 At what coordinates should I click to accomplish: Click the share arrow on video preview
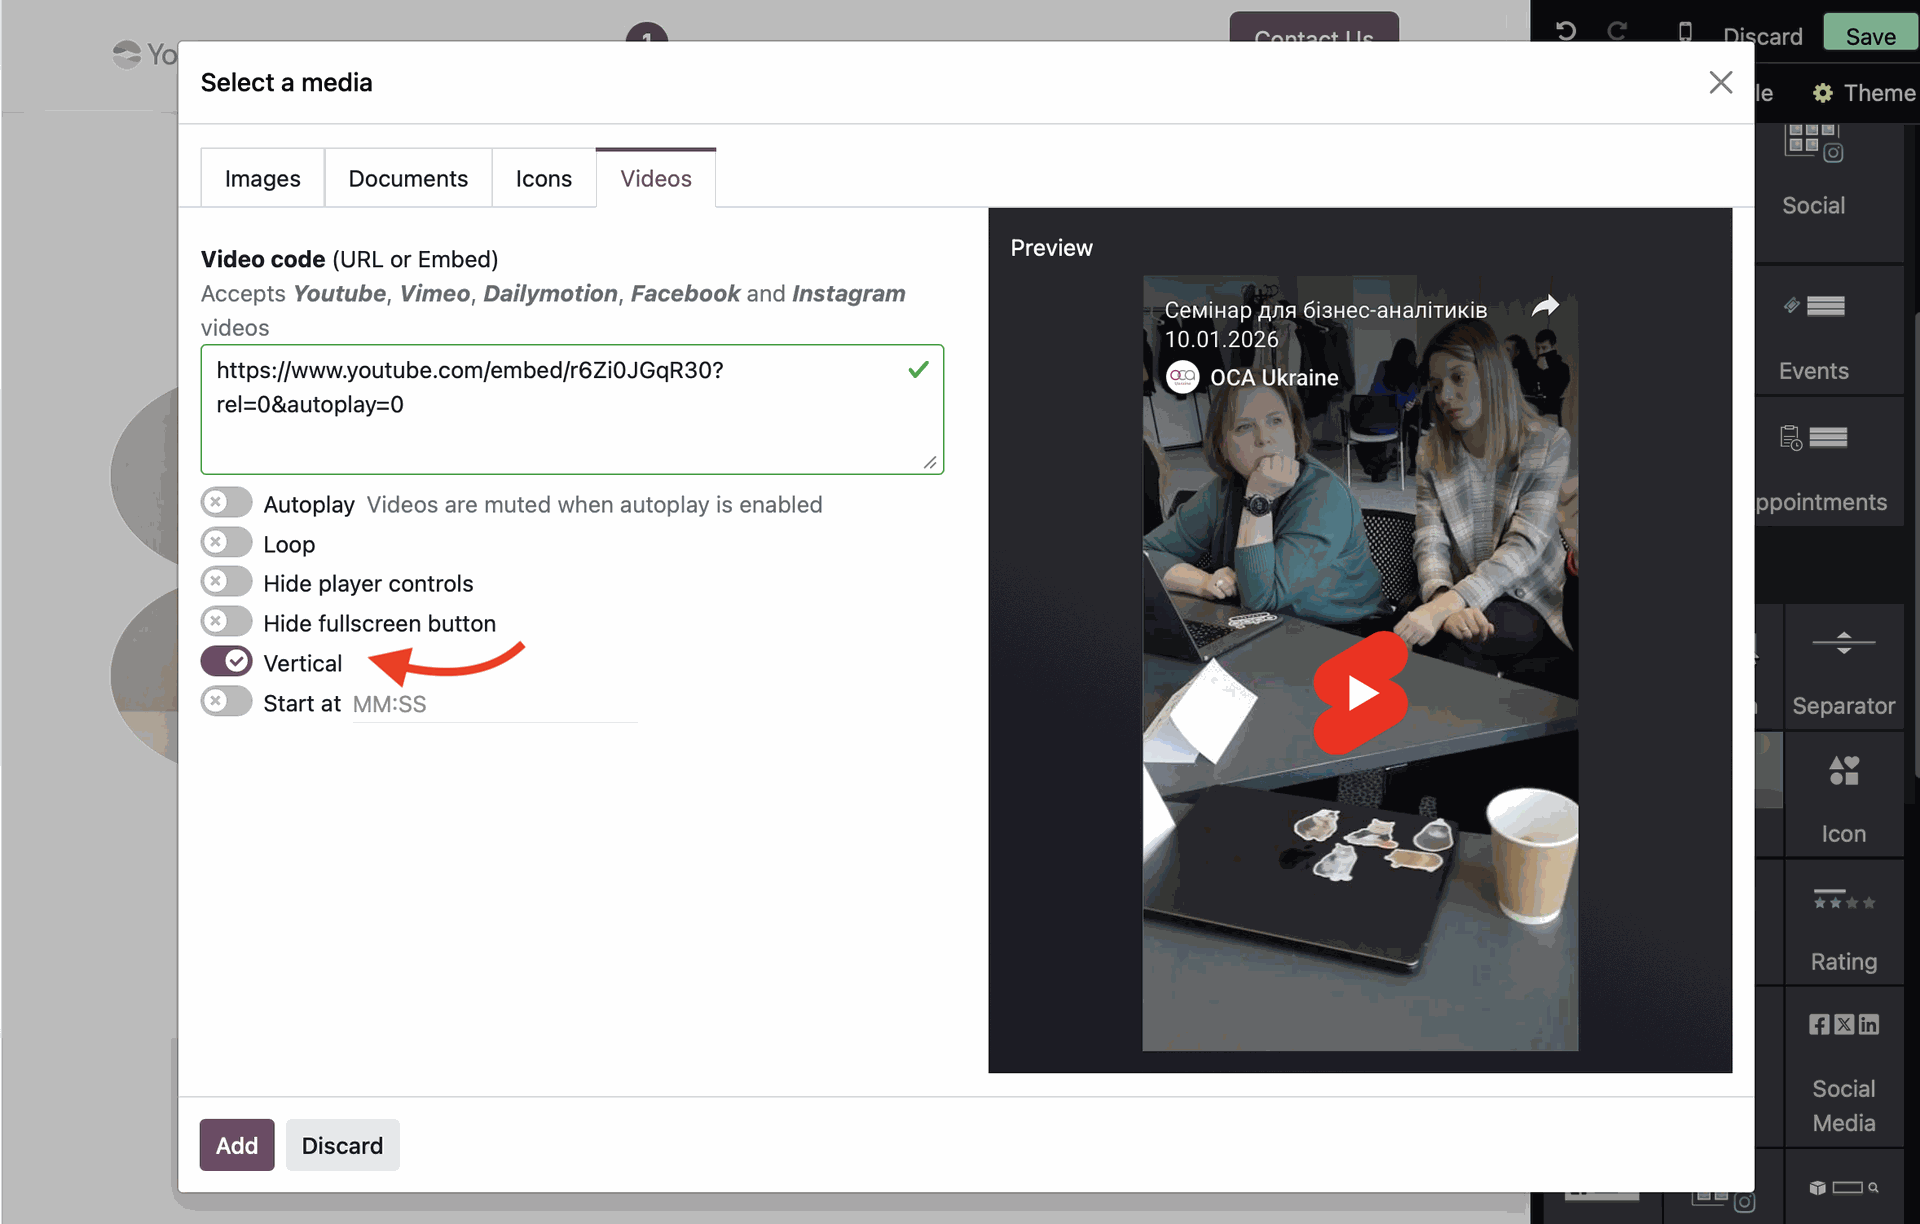(1545, 306)
